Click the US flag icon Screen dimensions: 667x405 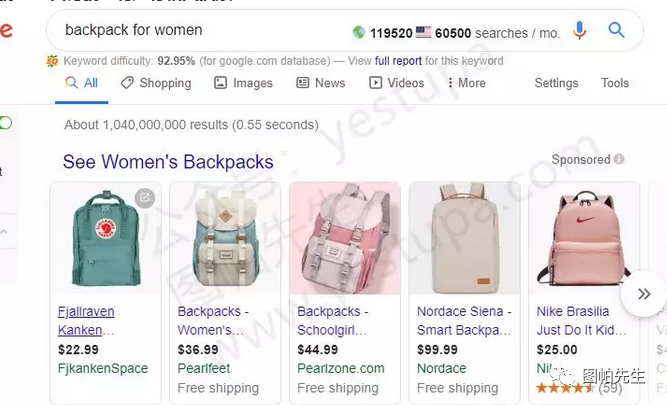click(x=423, y=32)
